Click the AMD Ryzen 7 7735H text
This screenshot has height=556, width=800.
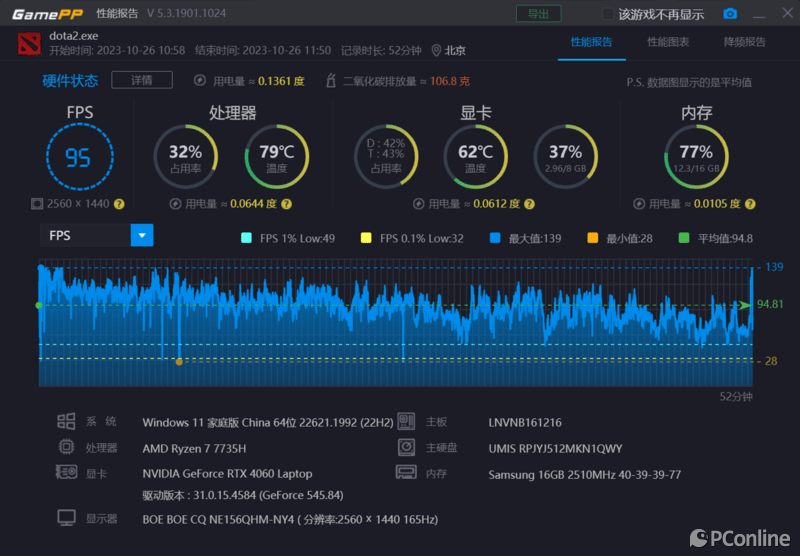coord(194,448)
